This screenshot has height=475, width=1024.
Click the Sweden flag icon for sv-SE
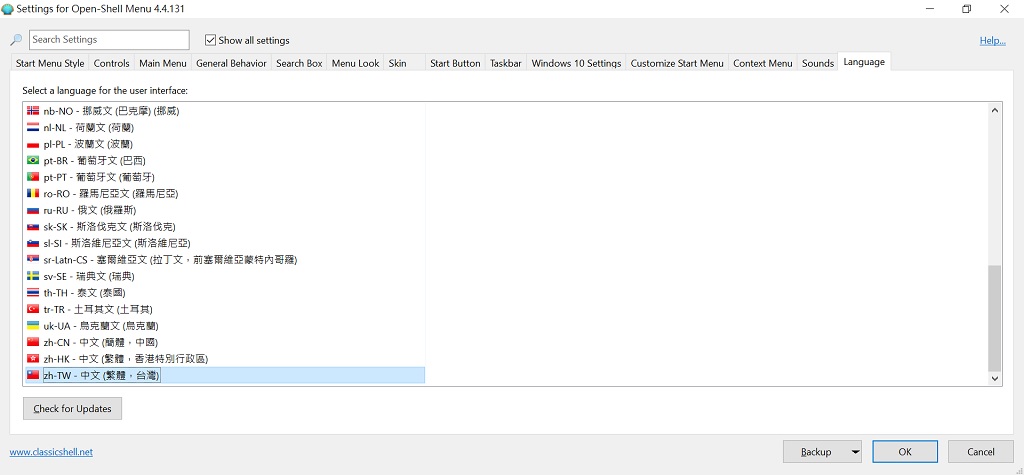click(x=33, y=276)
